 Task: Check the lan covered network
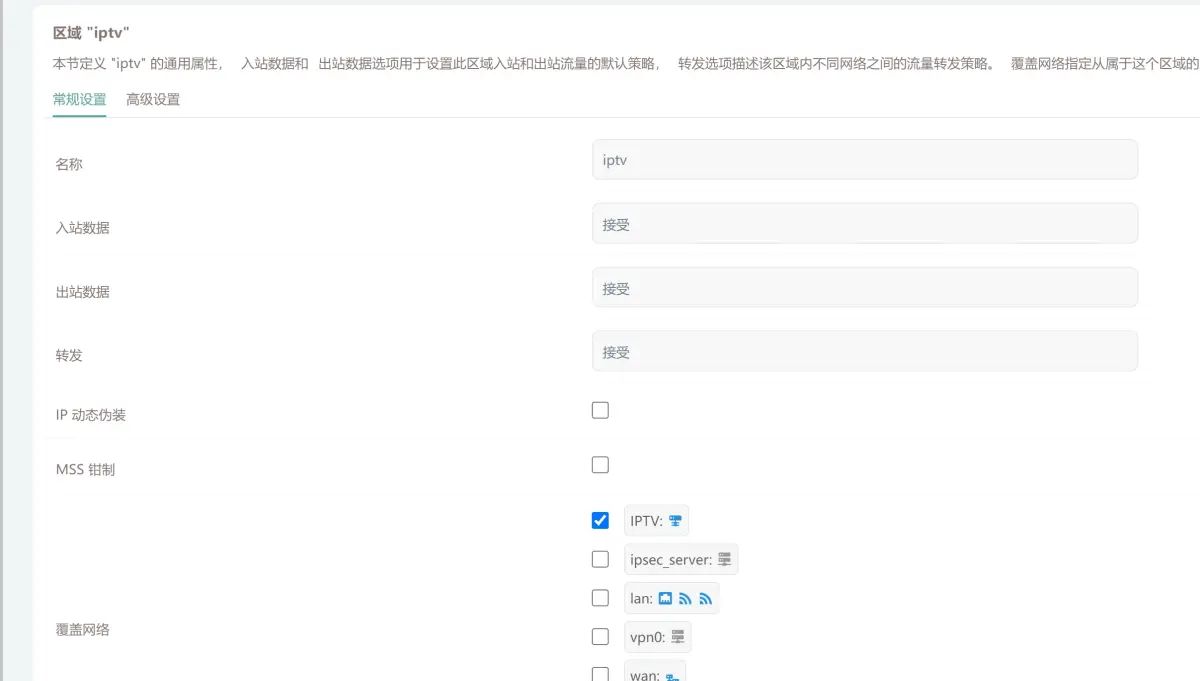click(x=600, y=597)
